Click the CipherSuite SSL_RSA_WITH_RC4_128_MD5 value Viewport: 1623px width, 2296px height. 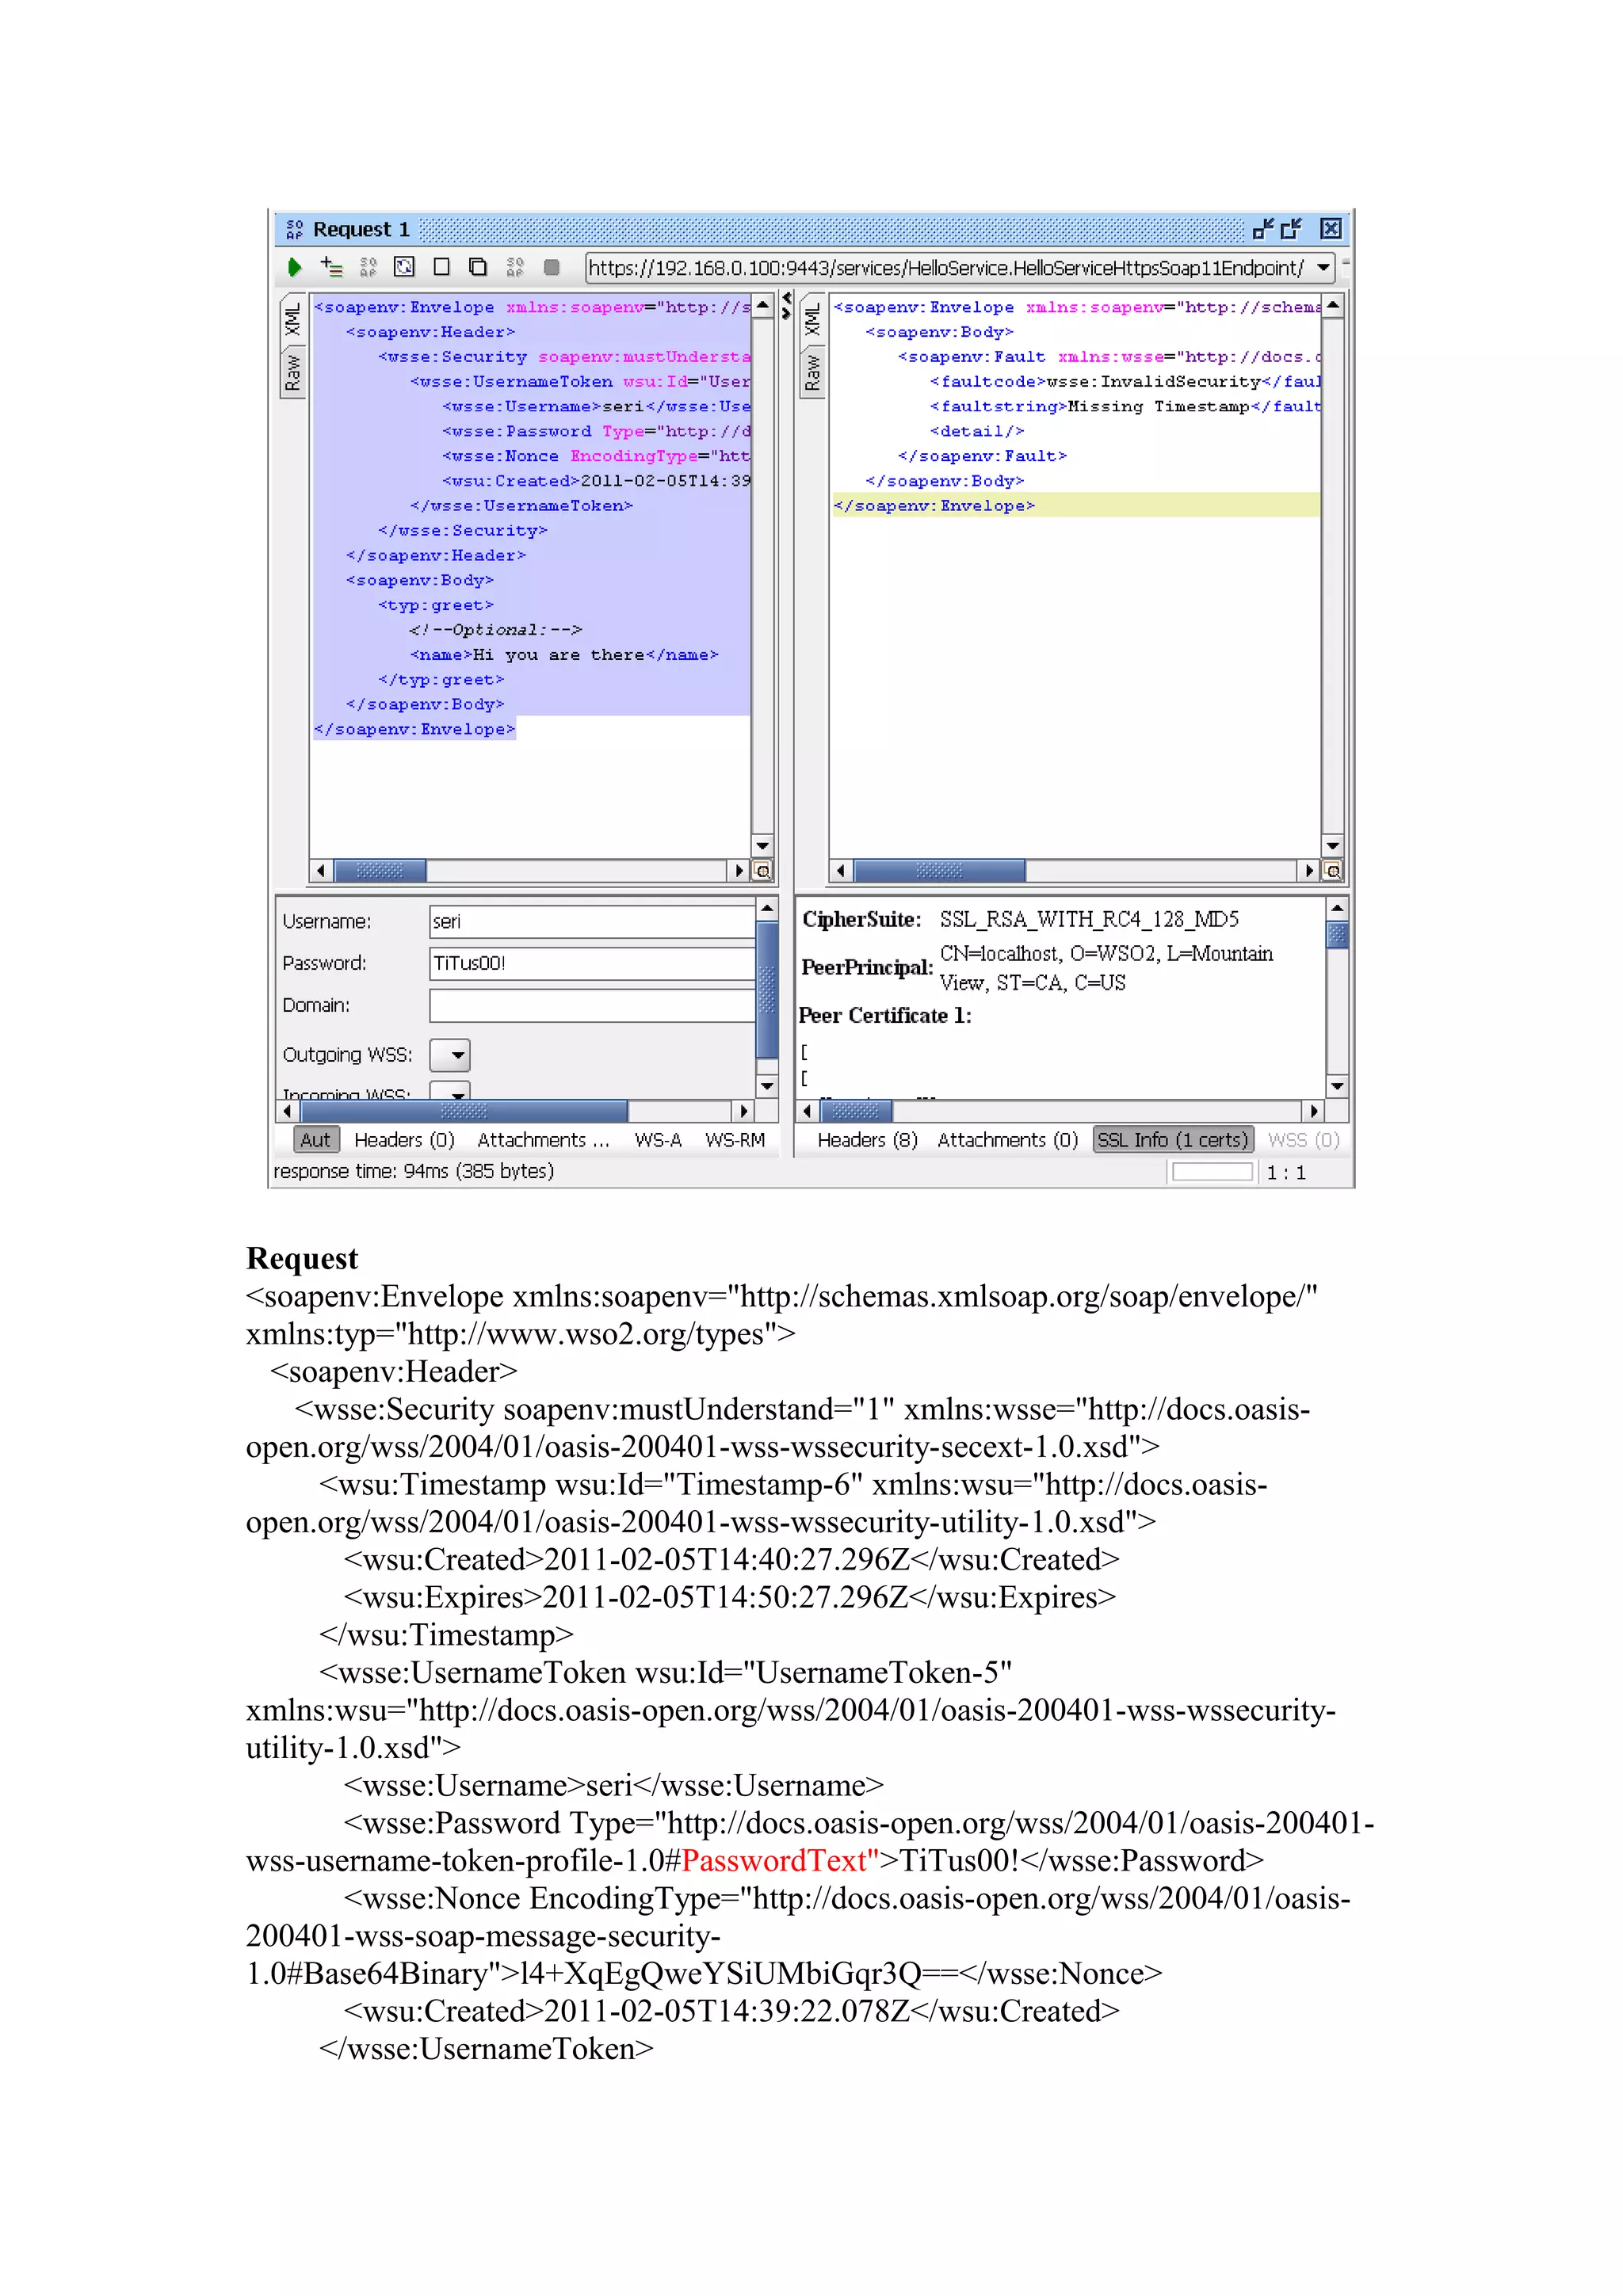point(1089,919)
